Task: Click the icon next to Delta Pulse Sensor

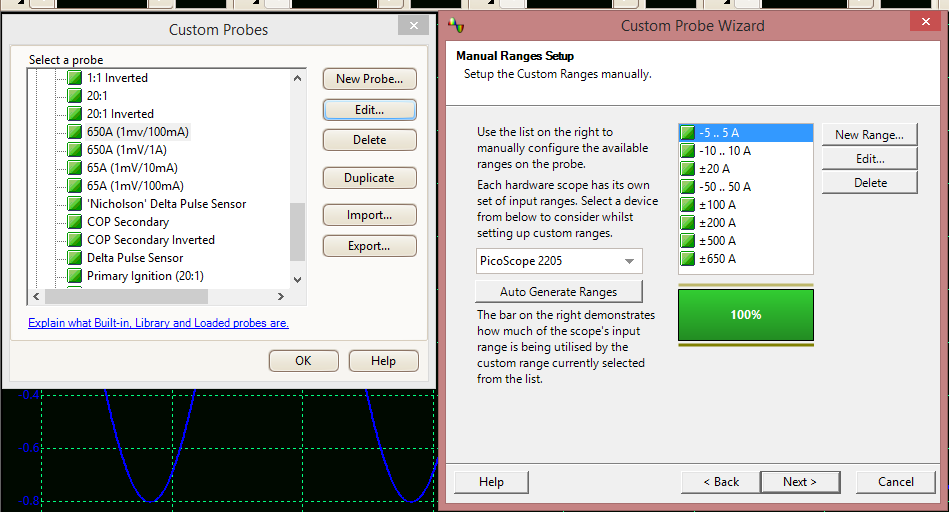Action: point(74,258)
